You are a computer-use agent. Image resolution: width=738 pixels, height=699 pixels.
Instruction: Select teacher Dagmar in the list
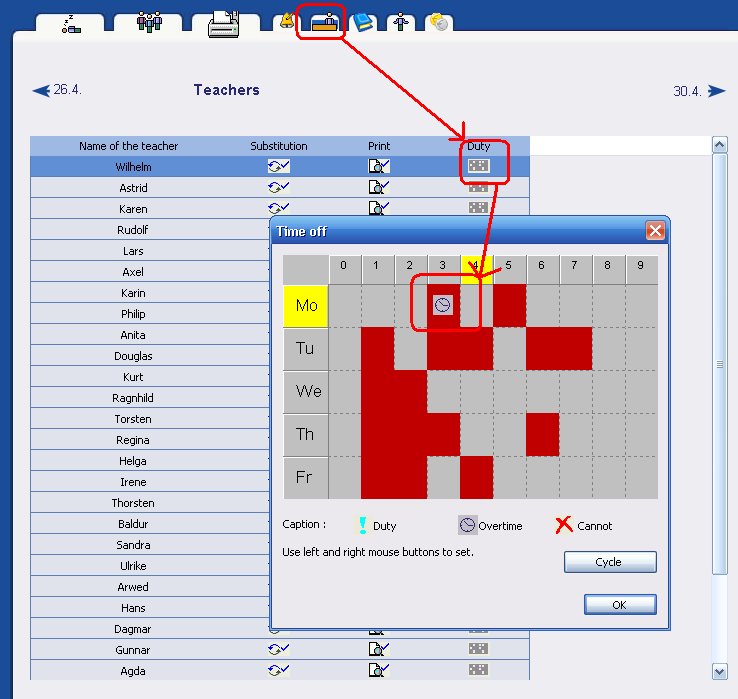pyautogui.click(x=133, y=629)
